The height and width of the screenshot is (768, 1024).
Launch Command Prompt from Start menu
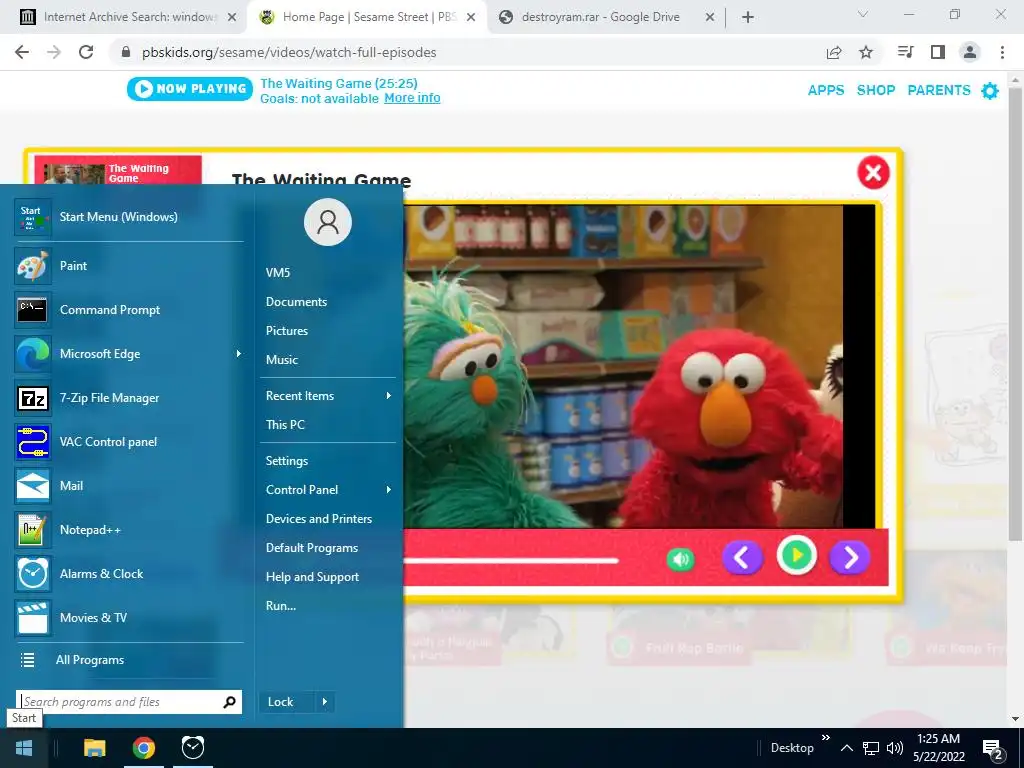click(x=129, y=310)
